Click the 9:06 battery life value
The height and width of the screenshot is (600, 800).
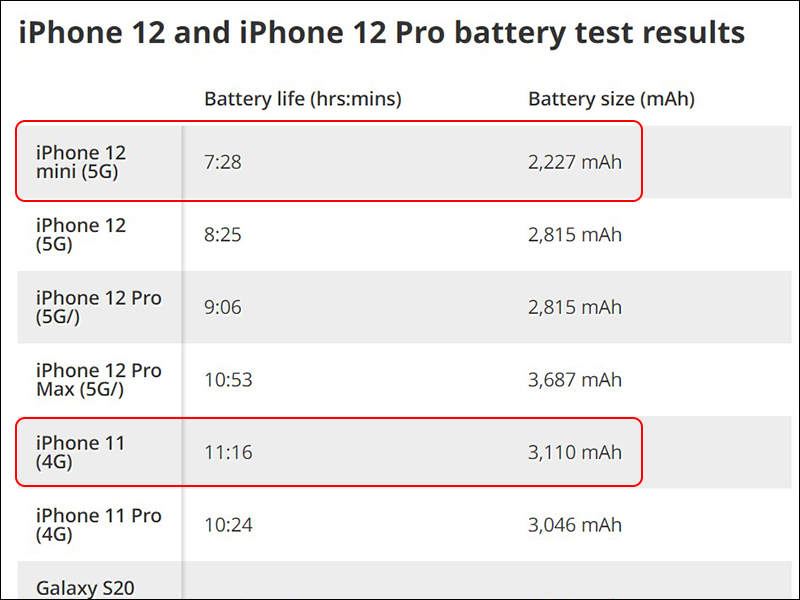coord(223,307)
